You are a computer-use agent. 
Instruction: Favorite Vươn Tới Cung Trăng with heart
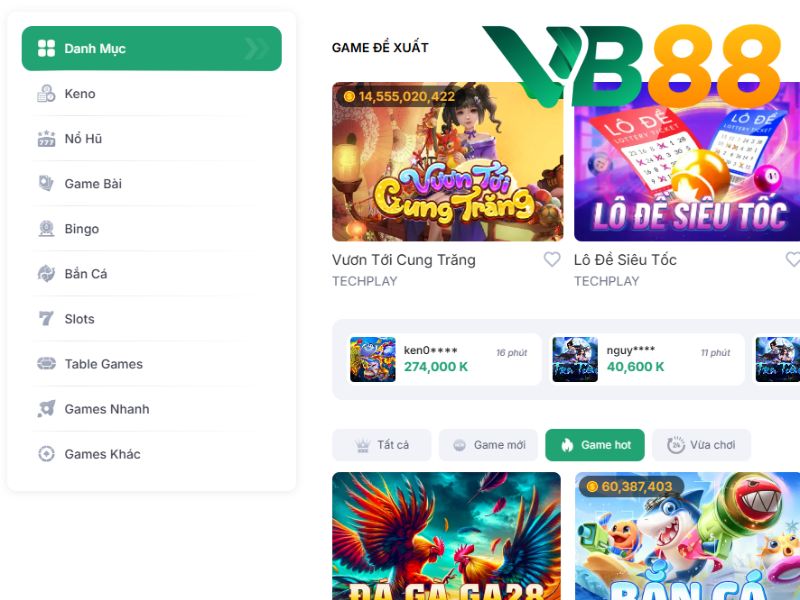click(x=552, y=259)
